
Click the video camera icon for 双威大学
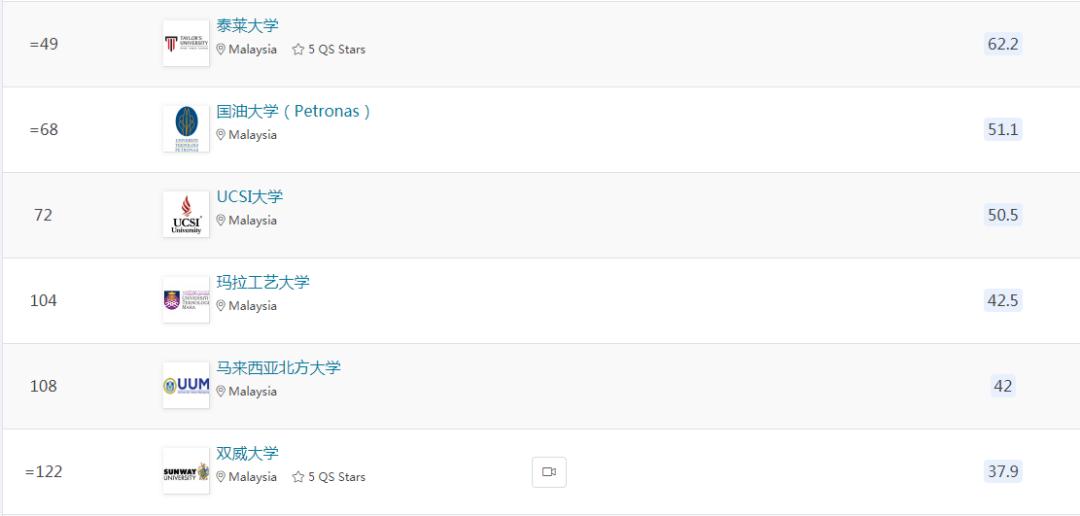[x=548, y=472]
